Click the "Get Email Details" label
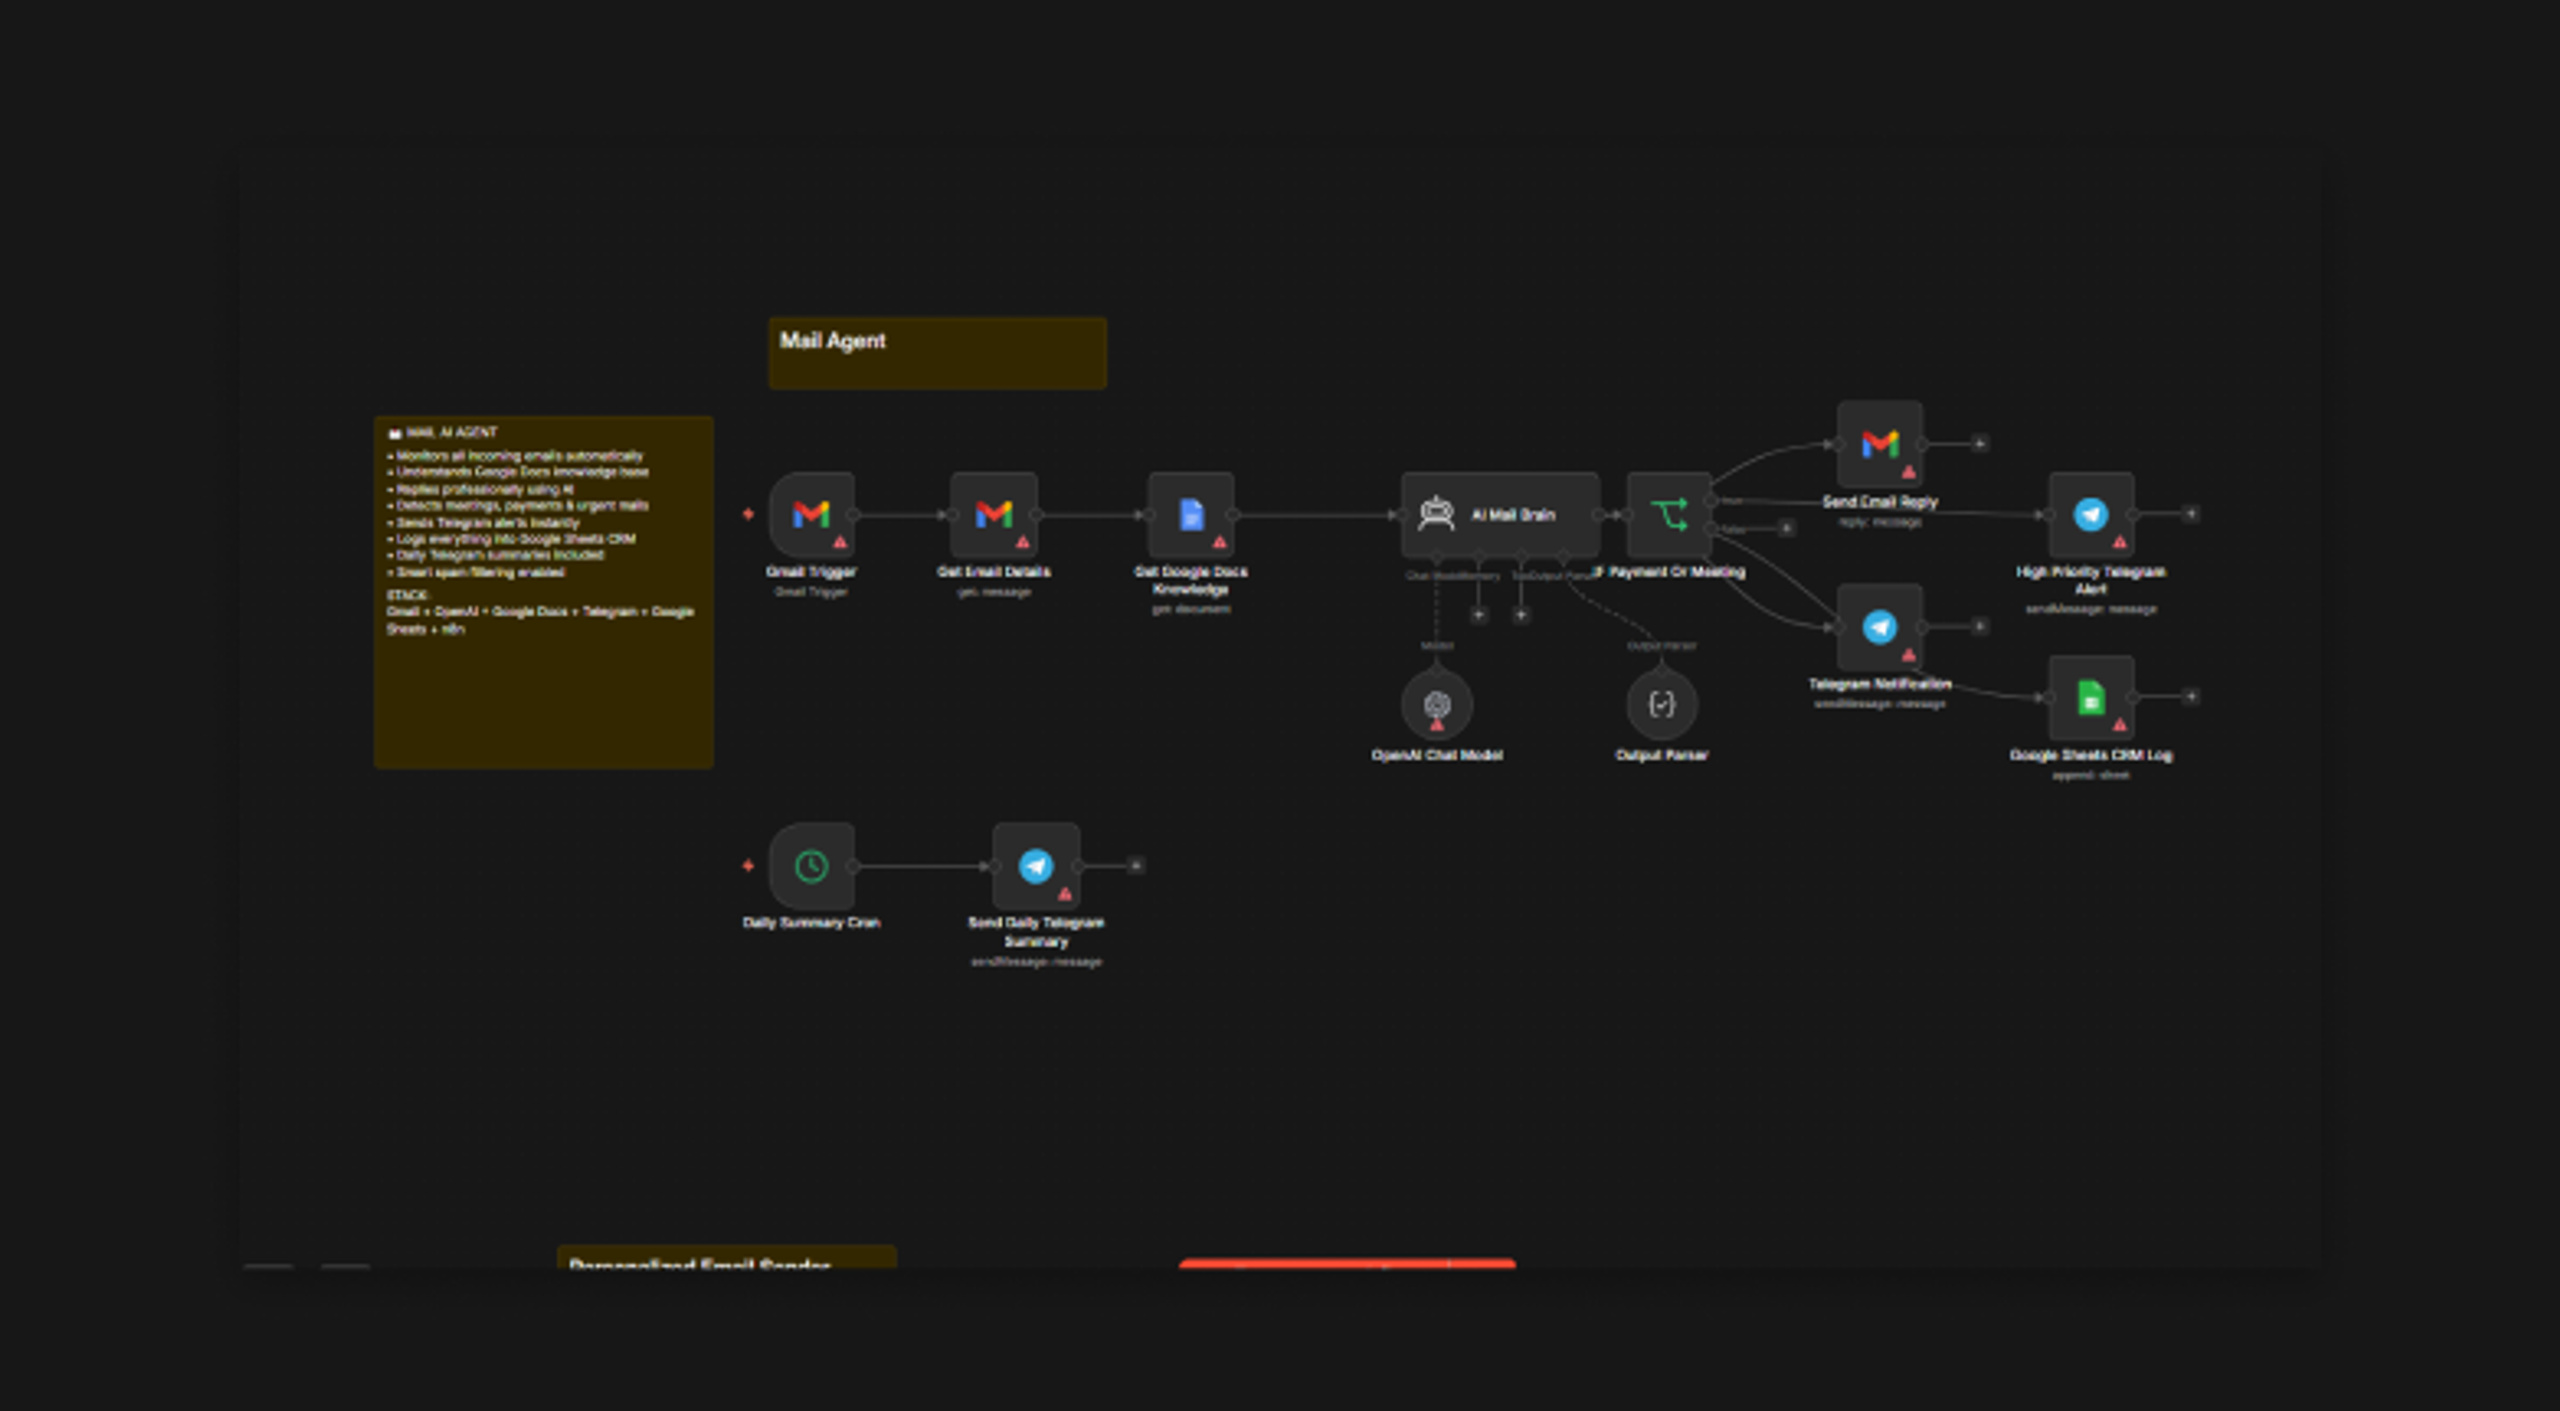 (993, 572)
